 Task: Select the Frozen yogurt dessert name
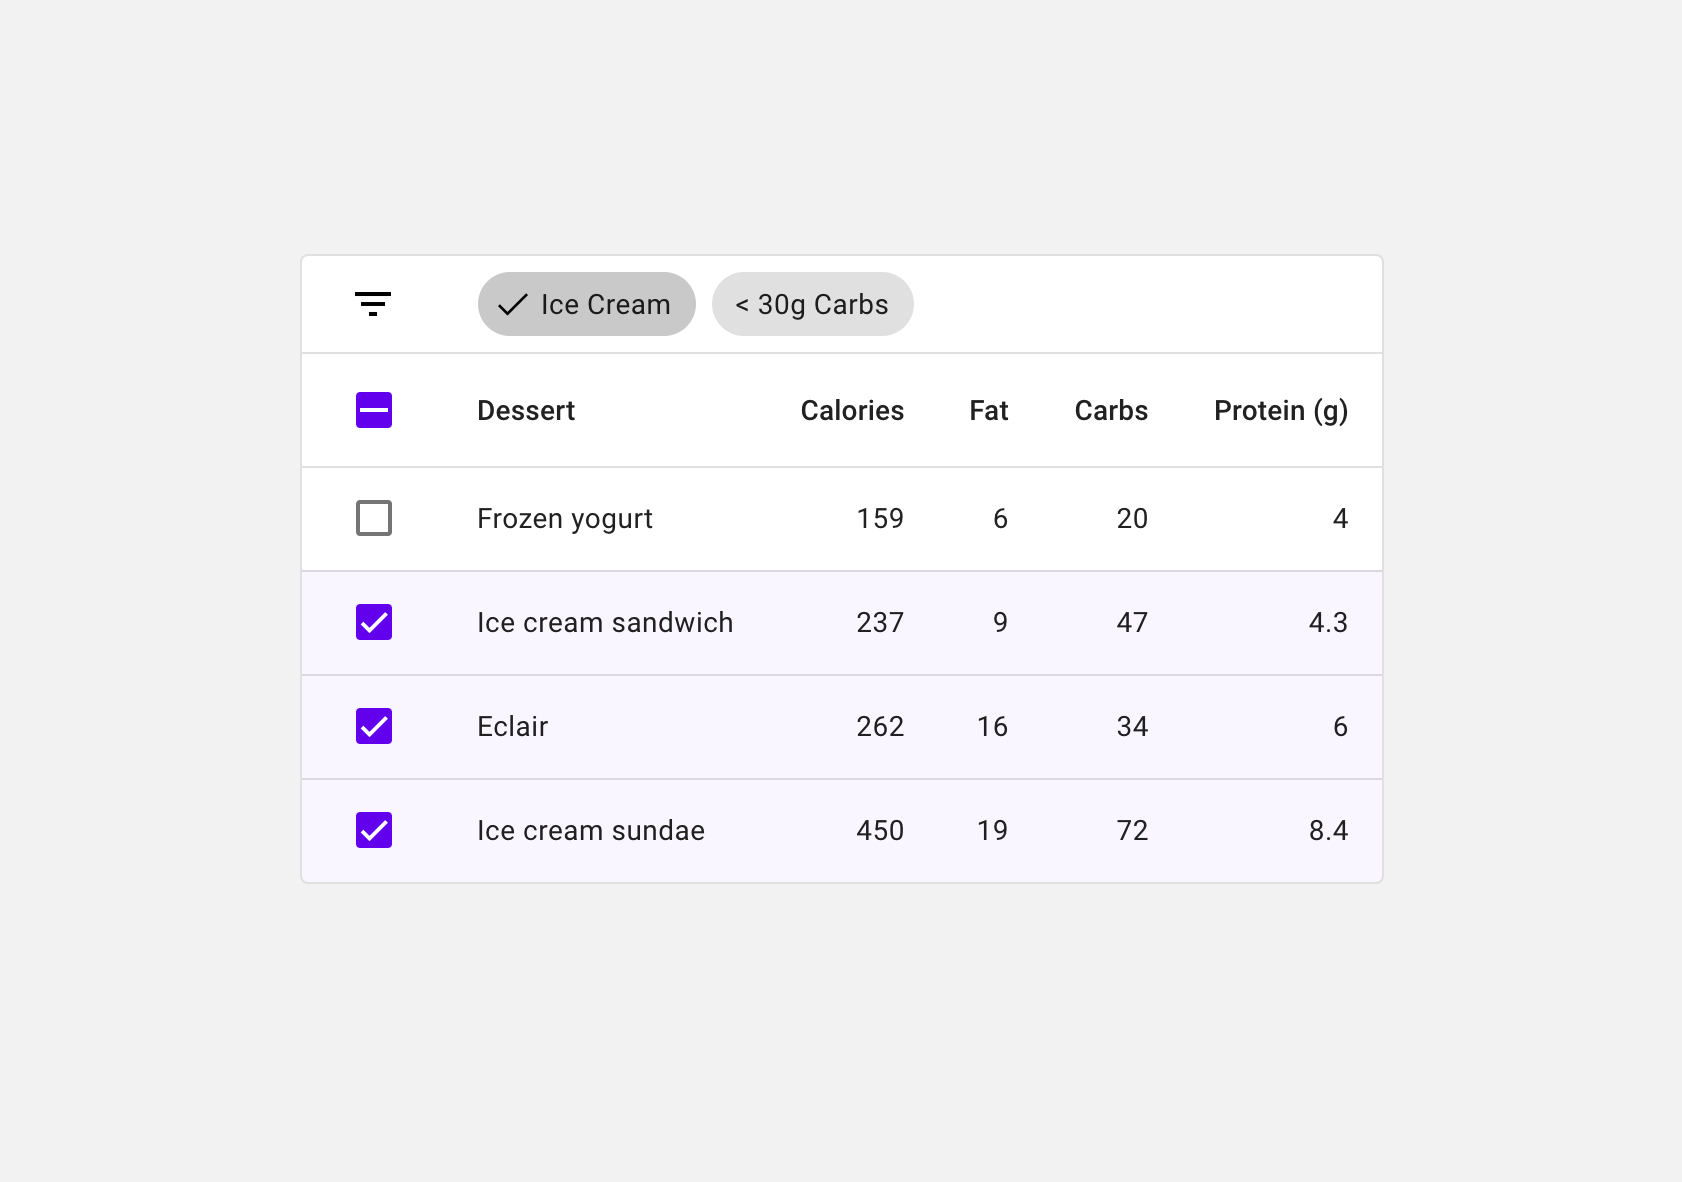565,519
